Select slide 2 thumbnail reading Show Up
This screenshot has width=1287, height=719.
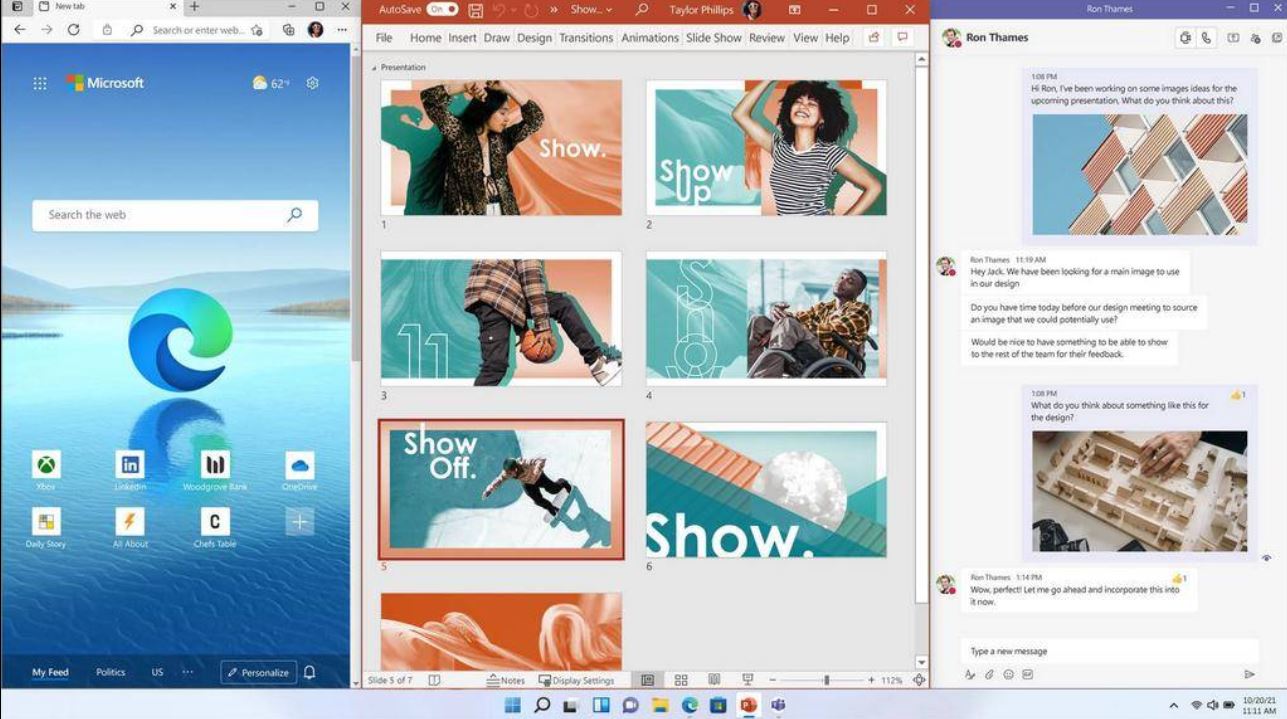(x=766, y=148)
